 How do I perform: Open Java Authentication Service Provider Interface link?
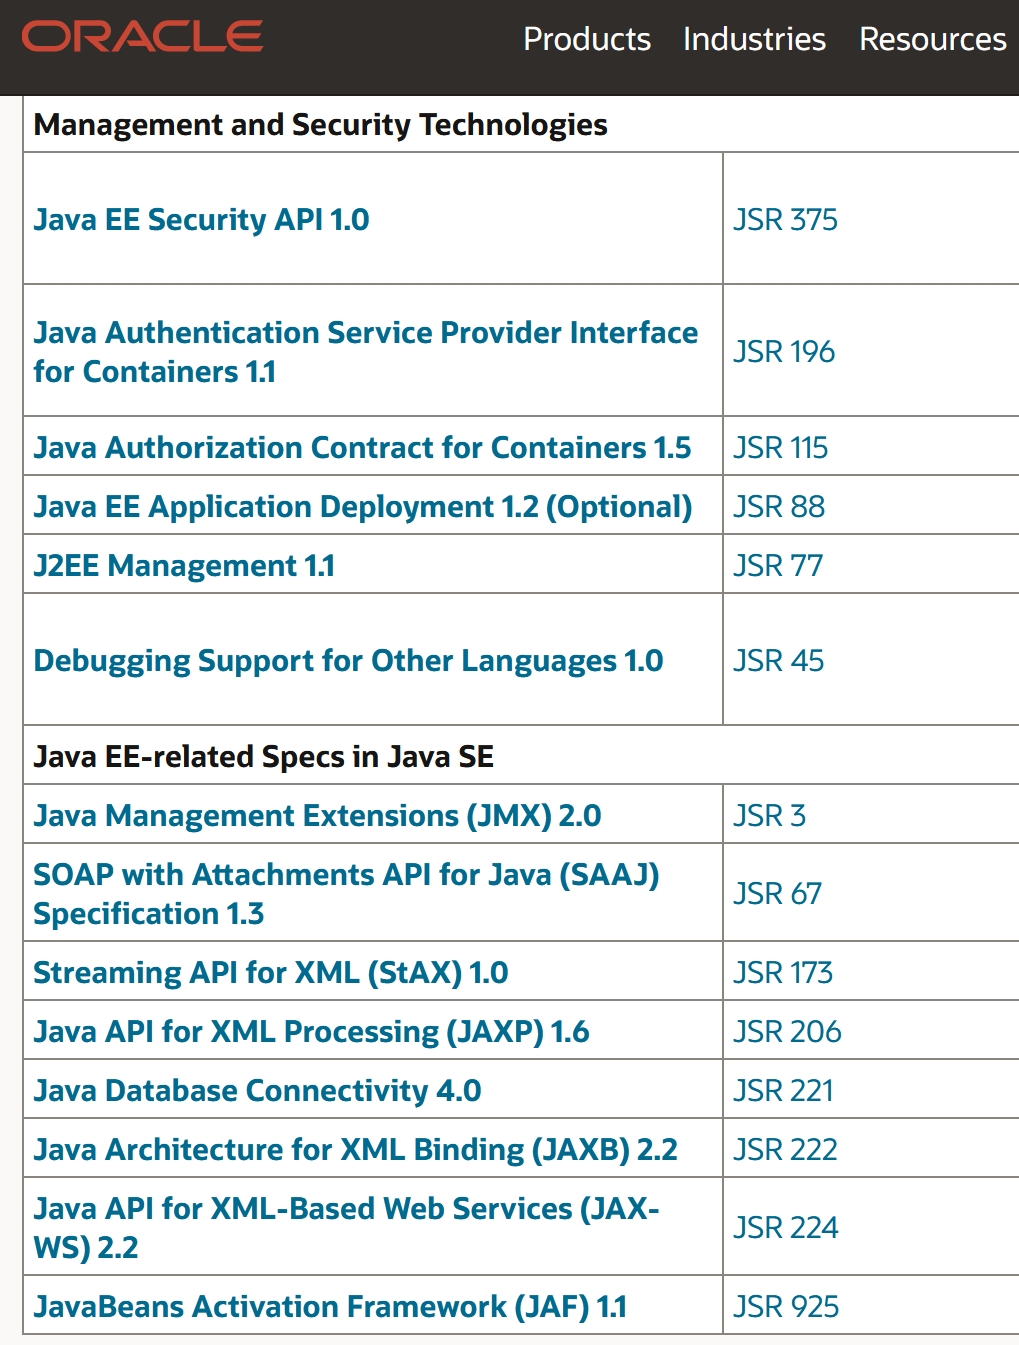click(365, 351)
